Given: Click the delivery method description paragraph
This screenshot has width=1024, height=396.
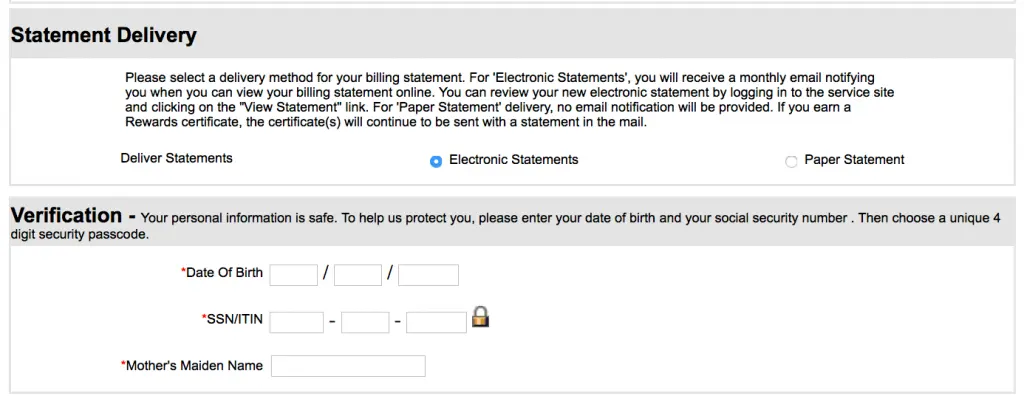Looking at the screenshot, I should pyautogui.click(x=509, y=100).
